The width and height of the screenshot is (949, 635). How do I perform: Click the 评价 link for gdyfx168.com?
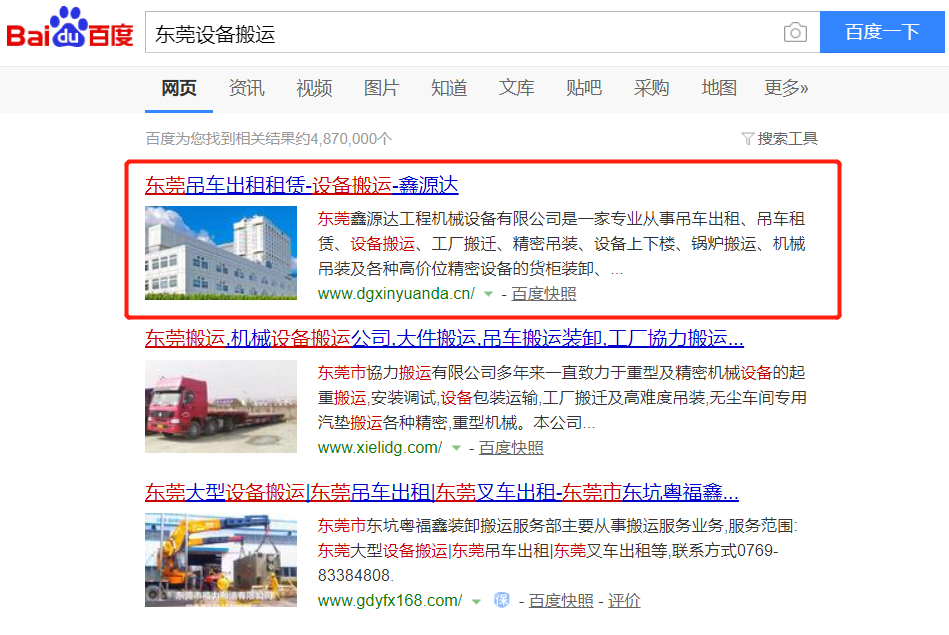(x=624, y=600)
